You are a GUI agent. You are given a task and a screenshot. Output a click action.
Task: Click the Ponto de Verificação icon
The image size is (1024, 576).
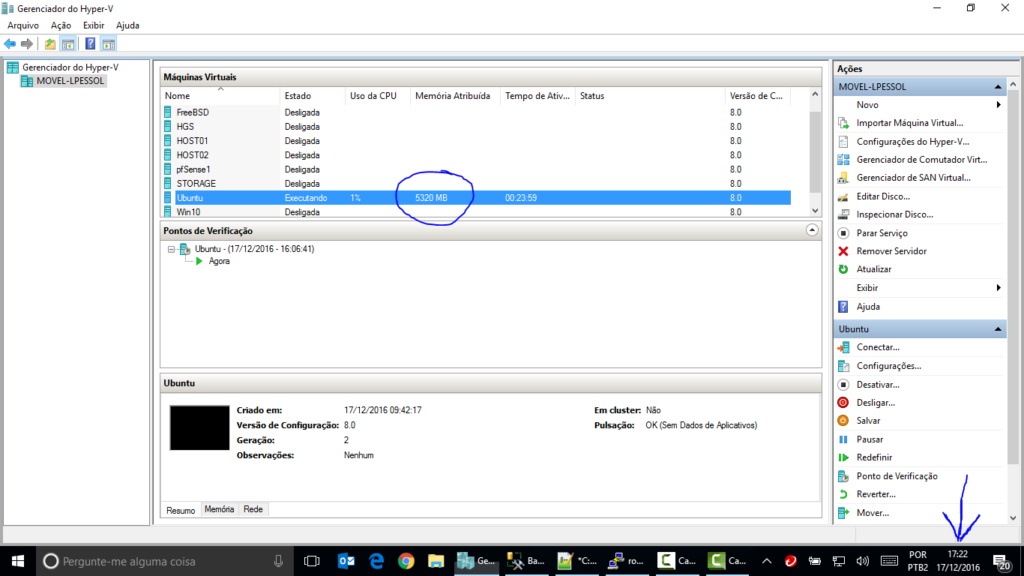(843, 476)
